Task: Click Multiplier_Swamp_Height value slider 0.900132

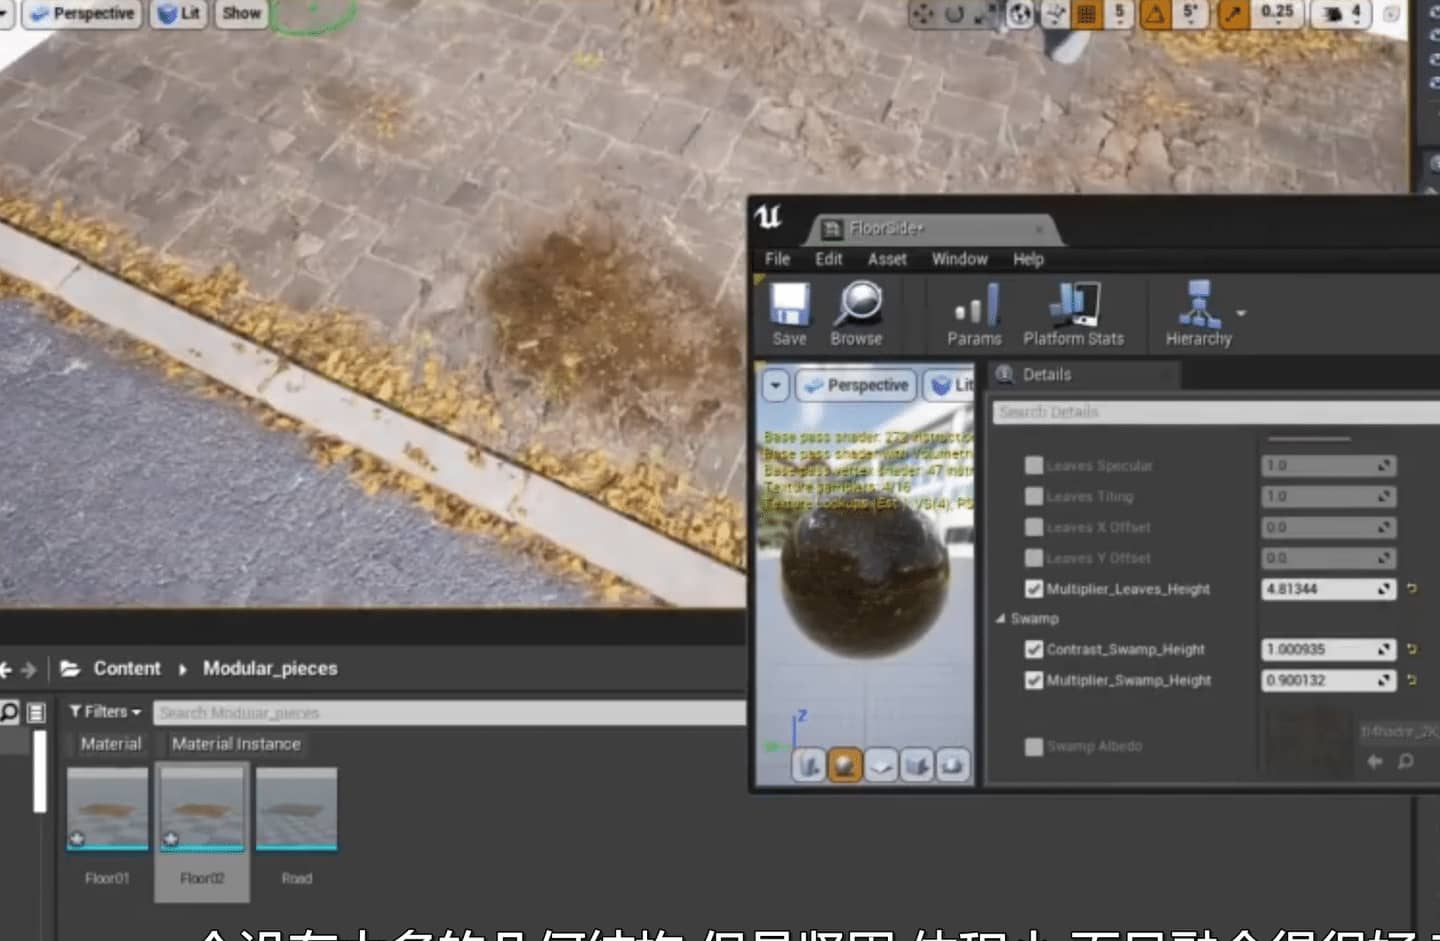Action: tap(1328, 681)
